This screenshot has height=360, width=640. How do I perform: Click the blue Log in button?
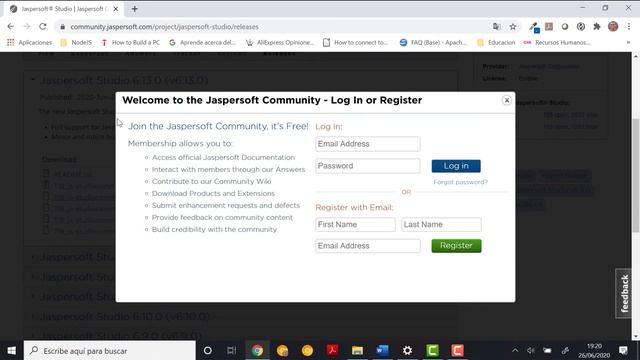[x=456, y=166]
